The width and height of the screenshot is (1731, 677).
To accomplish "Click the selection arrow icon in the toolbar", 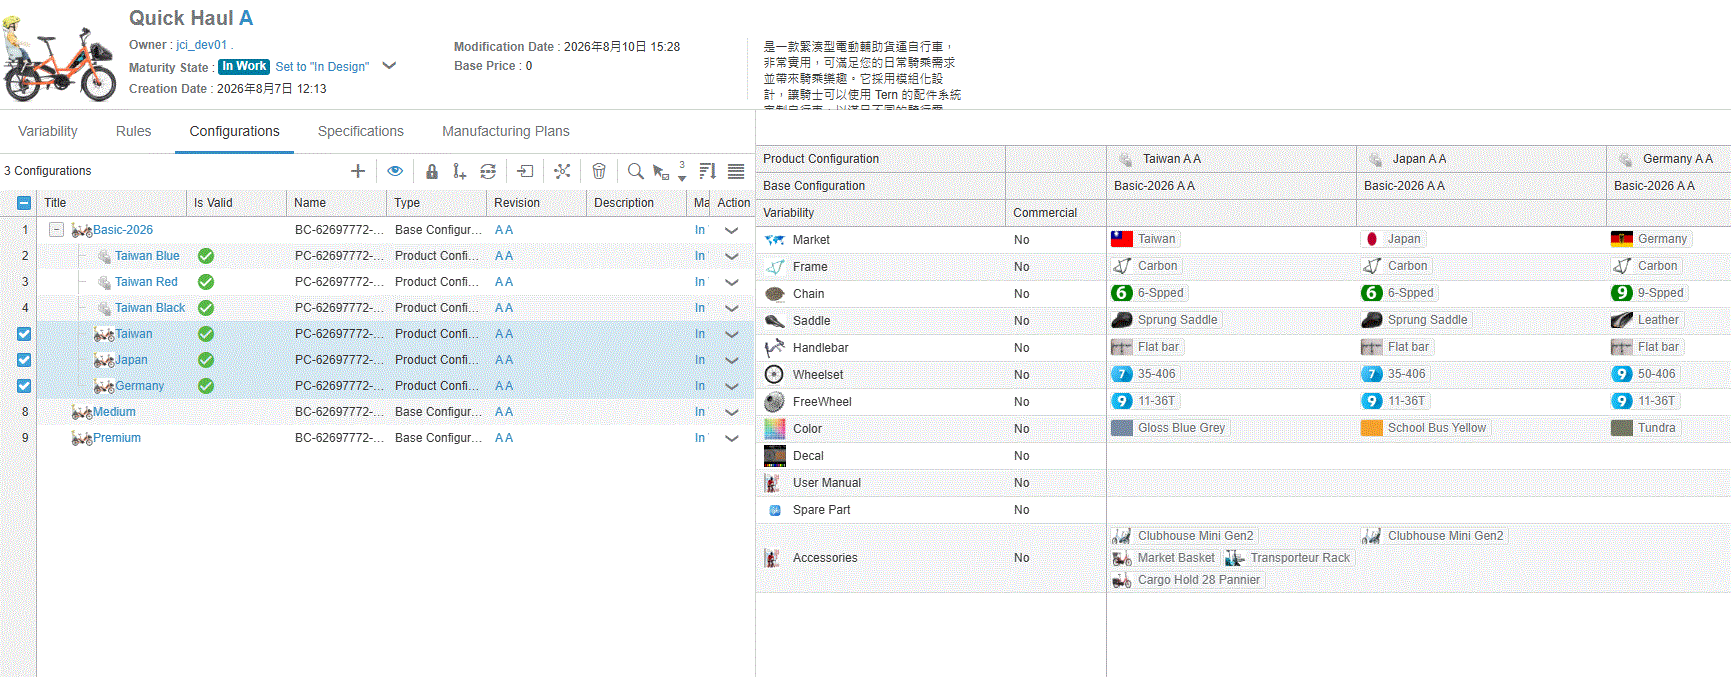I will 660,172.
